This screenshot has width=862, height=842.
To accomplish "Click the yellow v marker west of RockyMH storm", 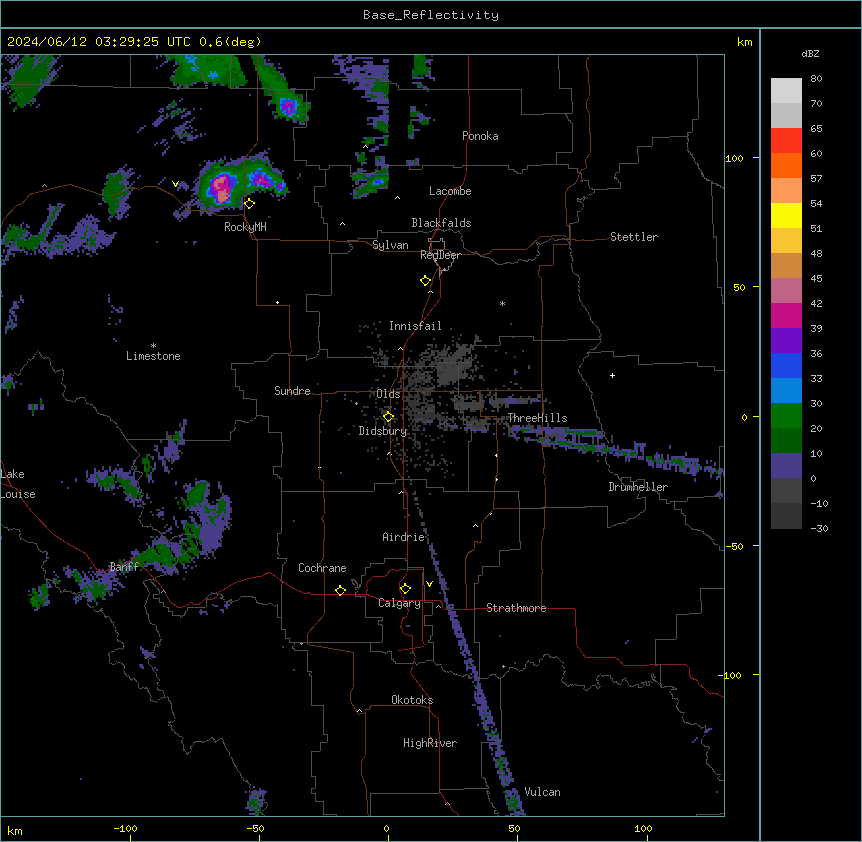I will point(175,184).
